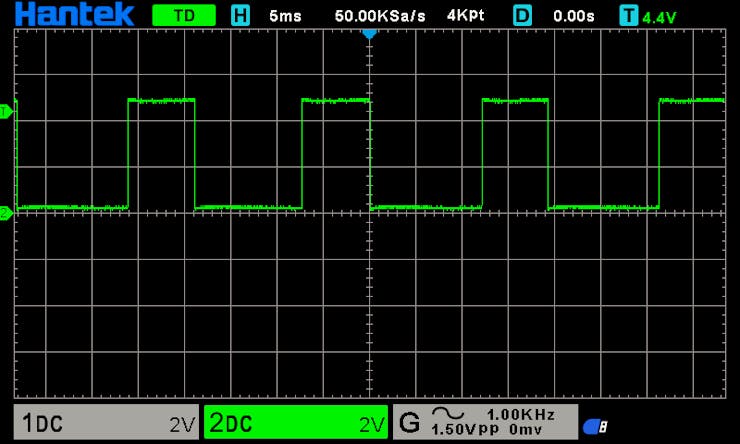Click the 0.00s delay value

pos(573,16)
